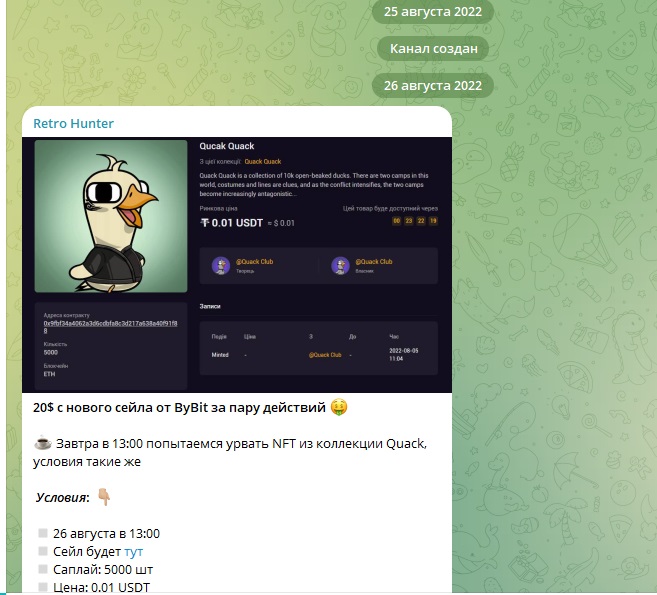
Task: Click the contract address in the screenshot
Action: pyautogui.click(x=110, y=327)
